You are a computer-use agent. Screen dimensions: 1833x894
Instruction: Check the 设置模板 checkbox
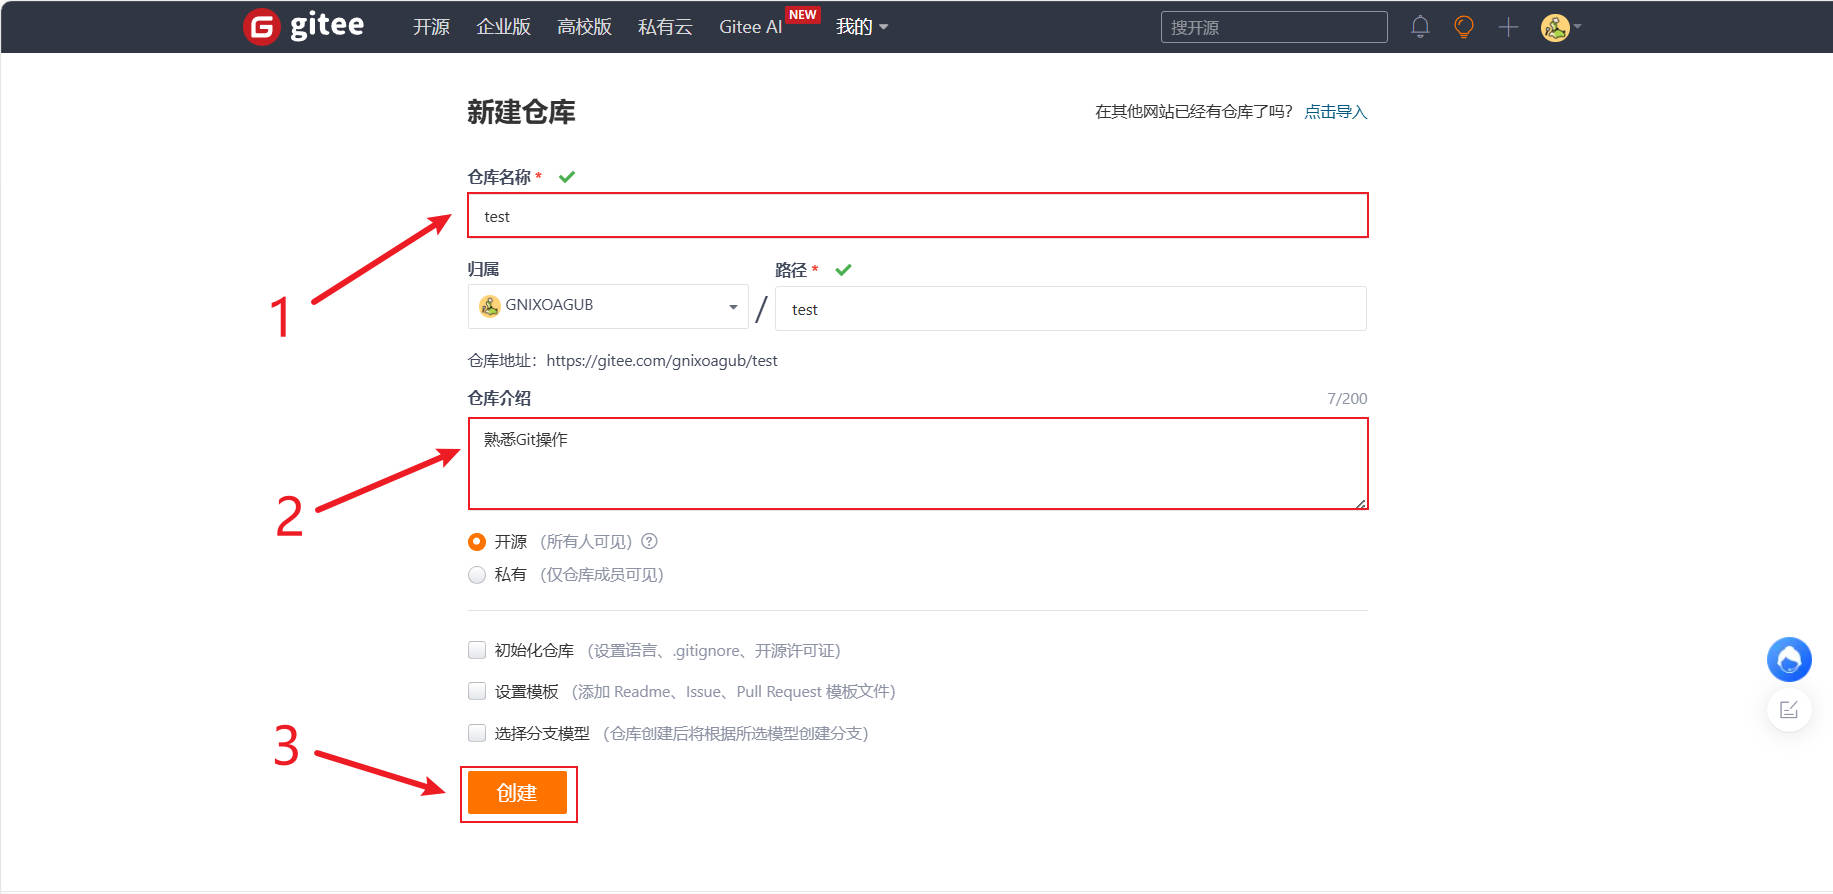point(477,692)
